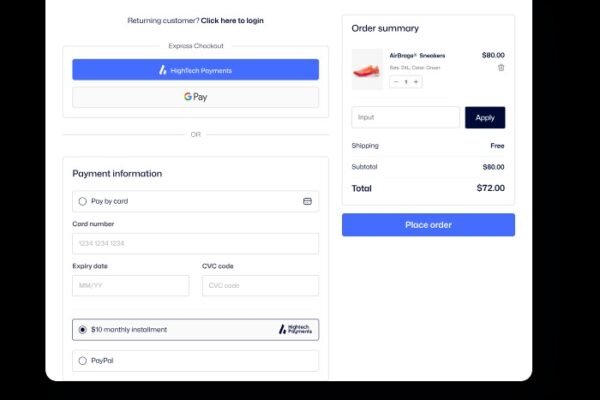Screen dimensions: 600x400
Task: Click the CVC code input field
Action: (260, 286)
